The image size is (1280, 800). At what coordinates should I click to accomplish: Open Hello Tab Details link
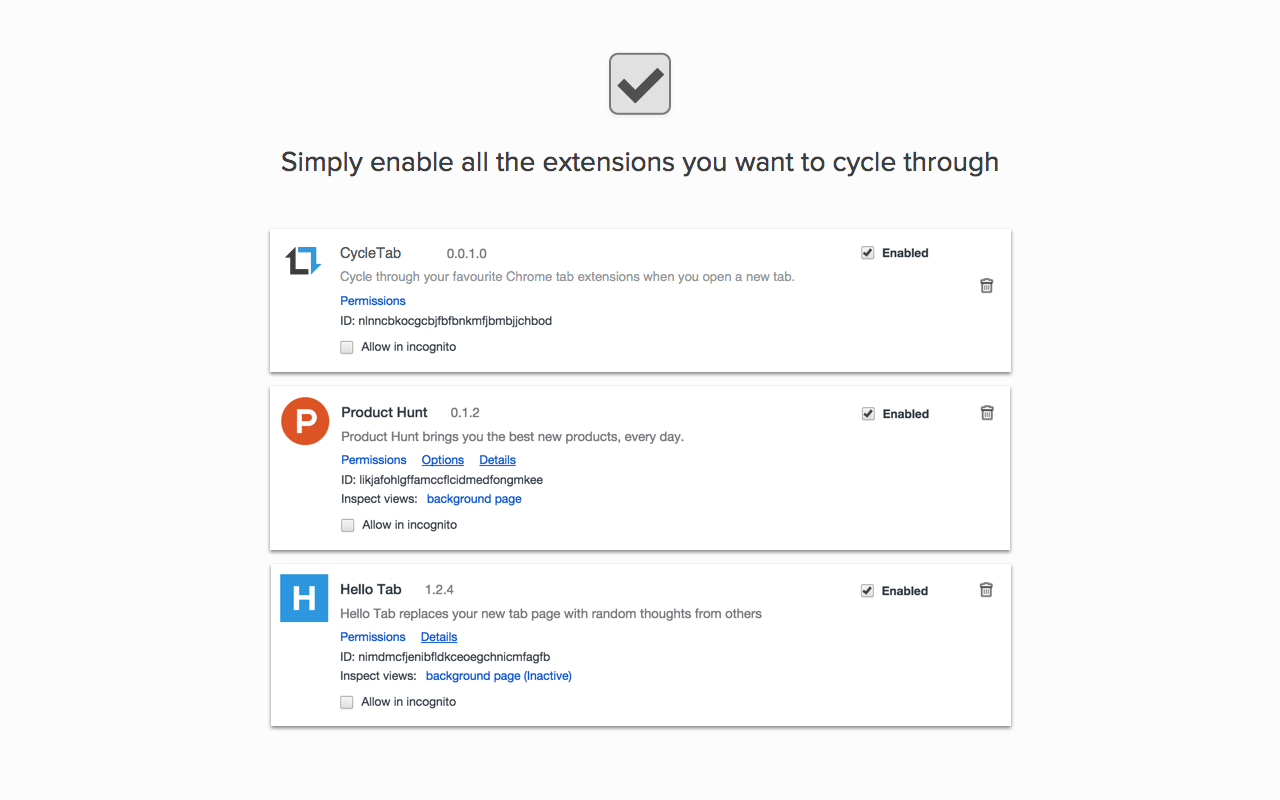point(439,637)
